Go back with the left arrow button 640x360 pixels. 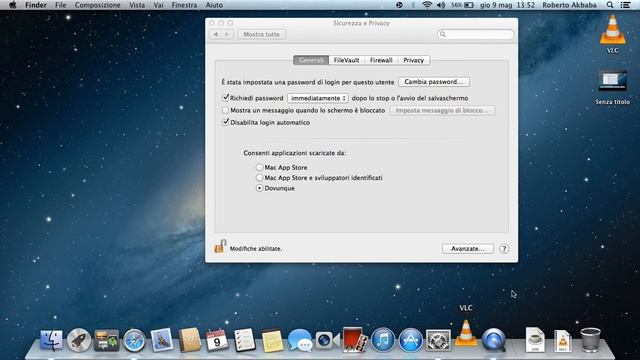[216, 34]
